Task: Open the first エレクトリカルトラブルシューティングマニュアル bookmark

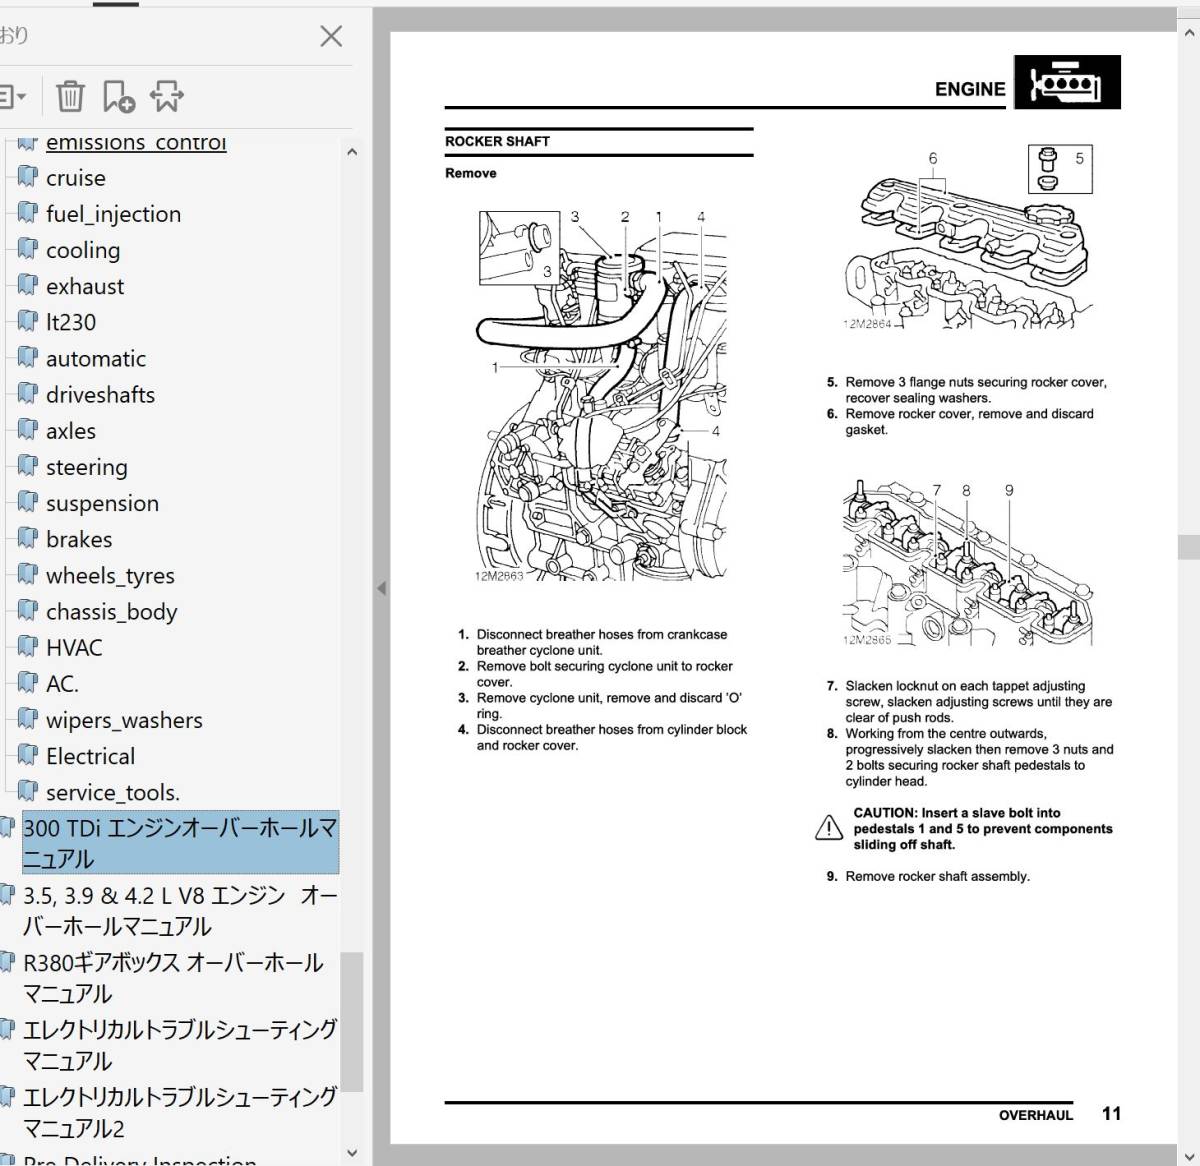Action: pos(180,1045)
